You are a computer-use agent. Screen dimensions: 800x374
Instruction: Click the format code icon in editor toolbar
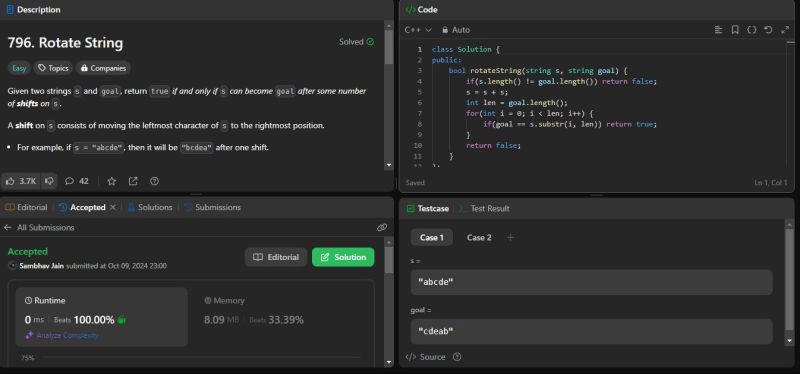(x=718, y=30)
